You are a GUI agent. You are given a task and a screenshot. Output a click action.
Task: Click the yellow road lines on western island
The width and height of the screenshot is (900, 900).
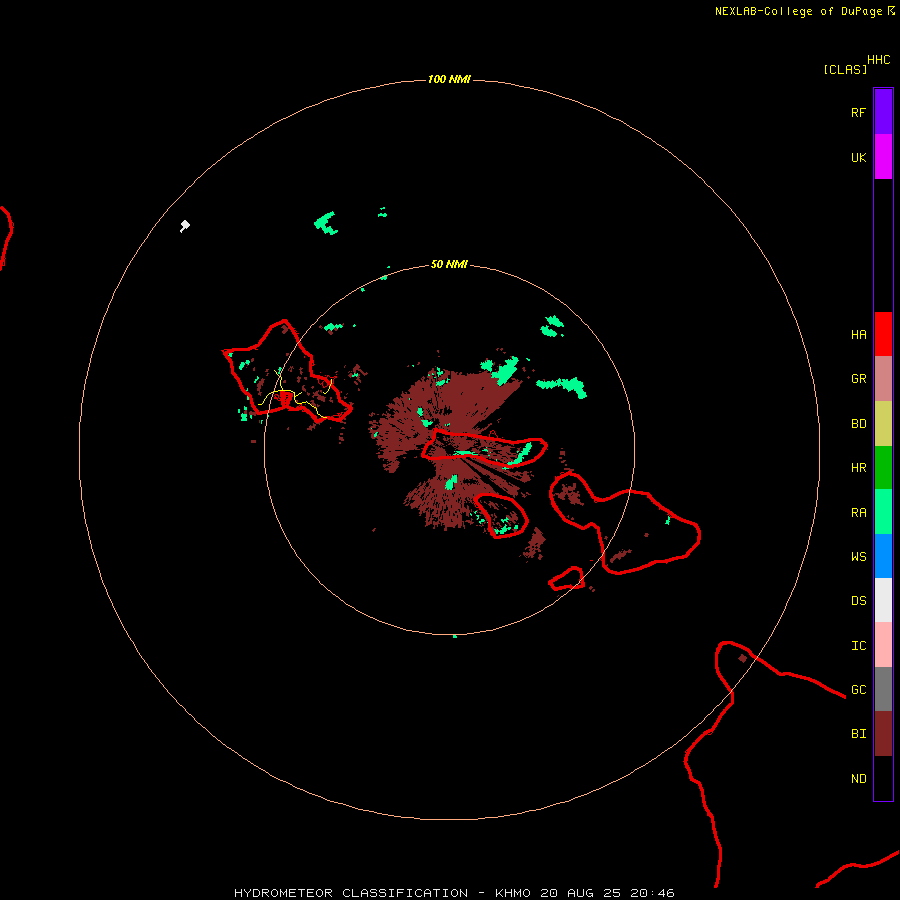295,396
